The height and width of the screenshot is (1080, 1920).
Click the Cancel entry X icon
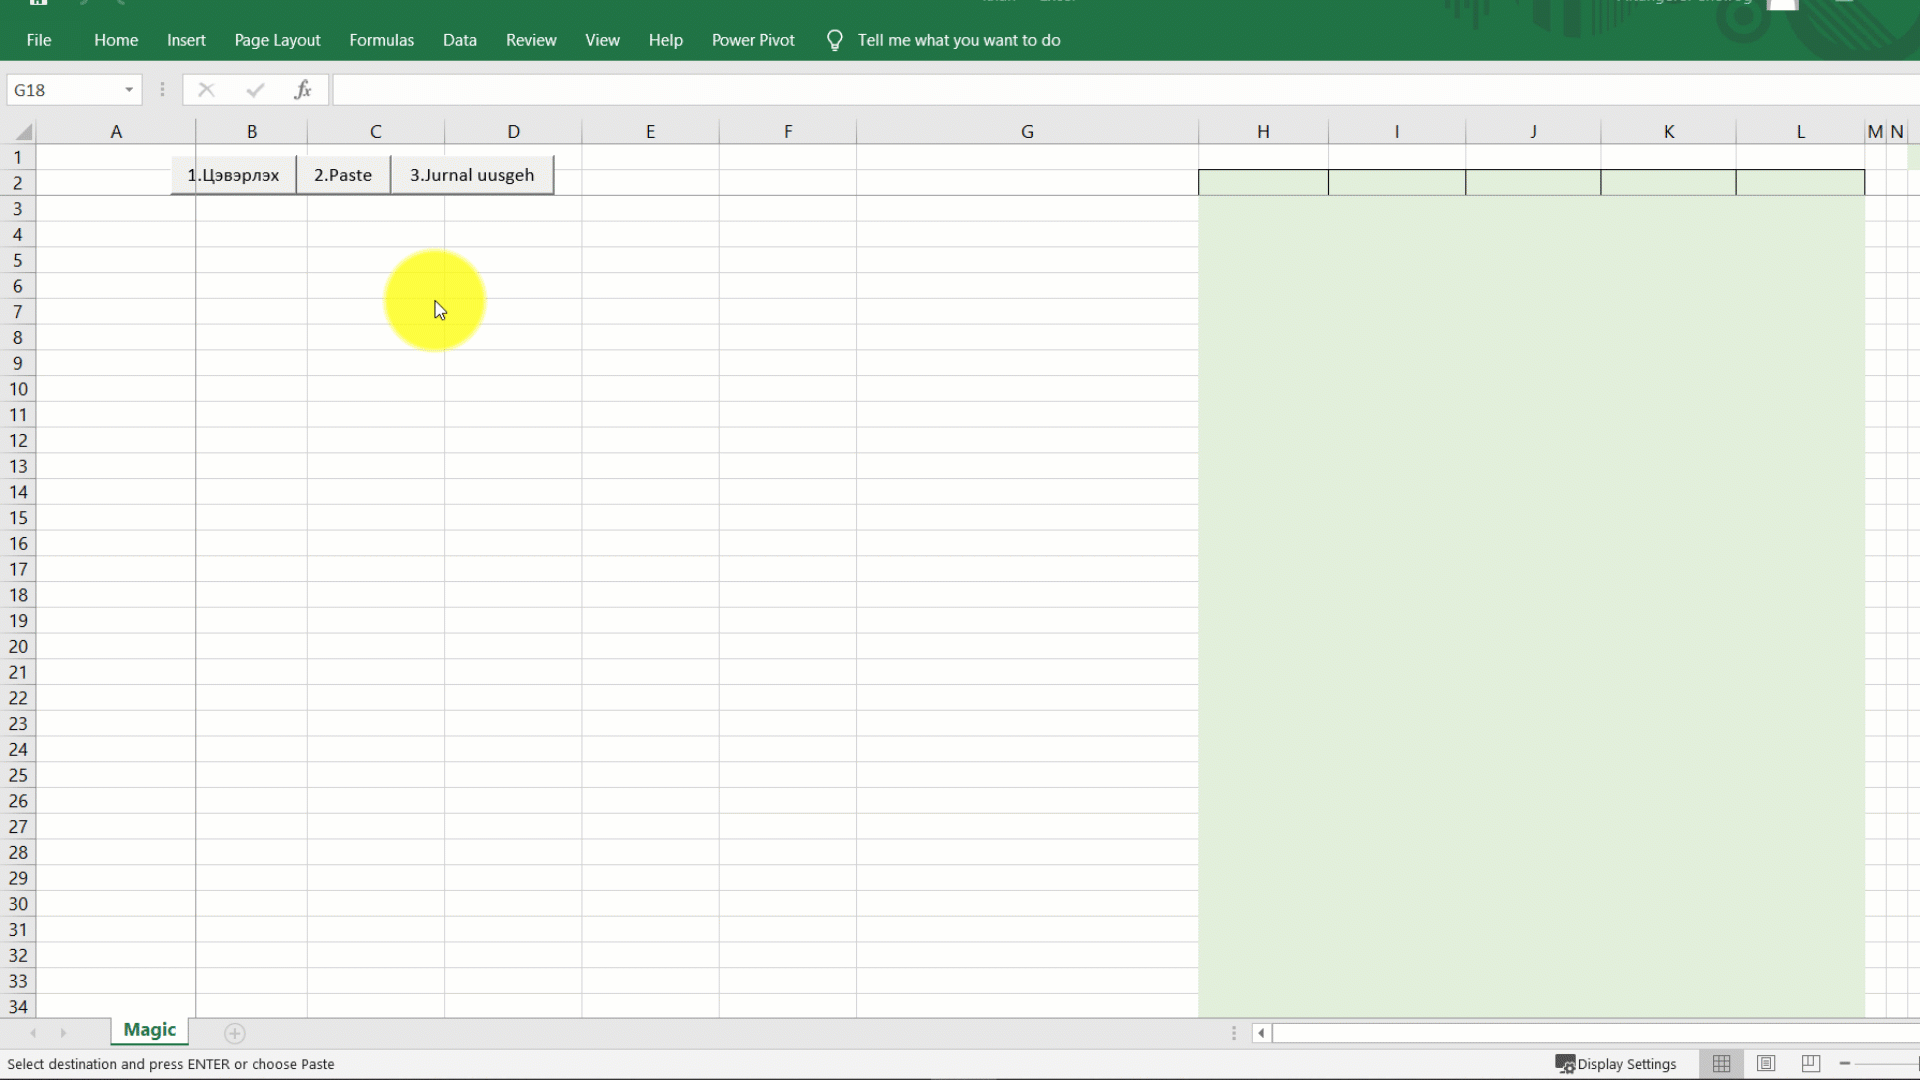(x=206, y=90)
